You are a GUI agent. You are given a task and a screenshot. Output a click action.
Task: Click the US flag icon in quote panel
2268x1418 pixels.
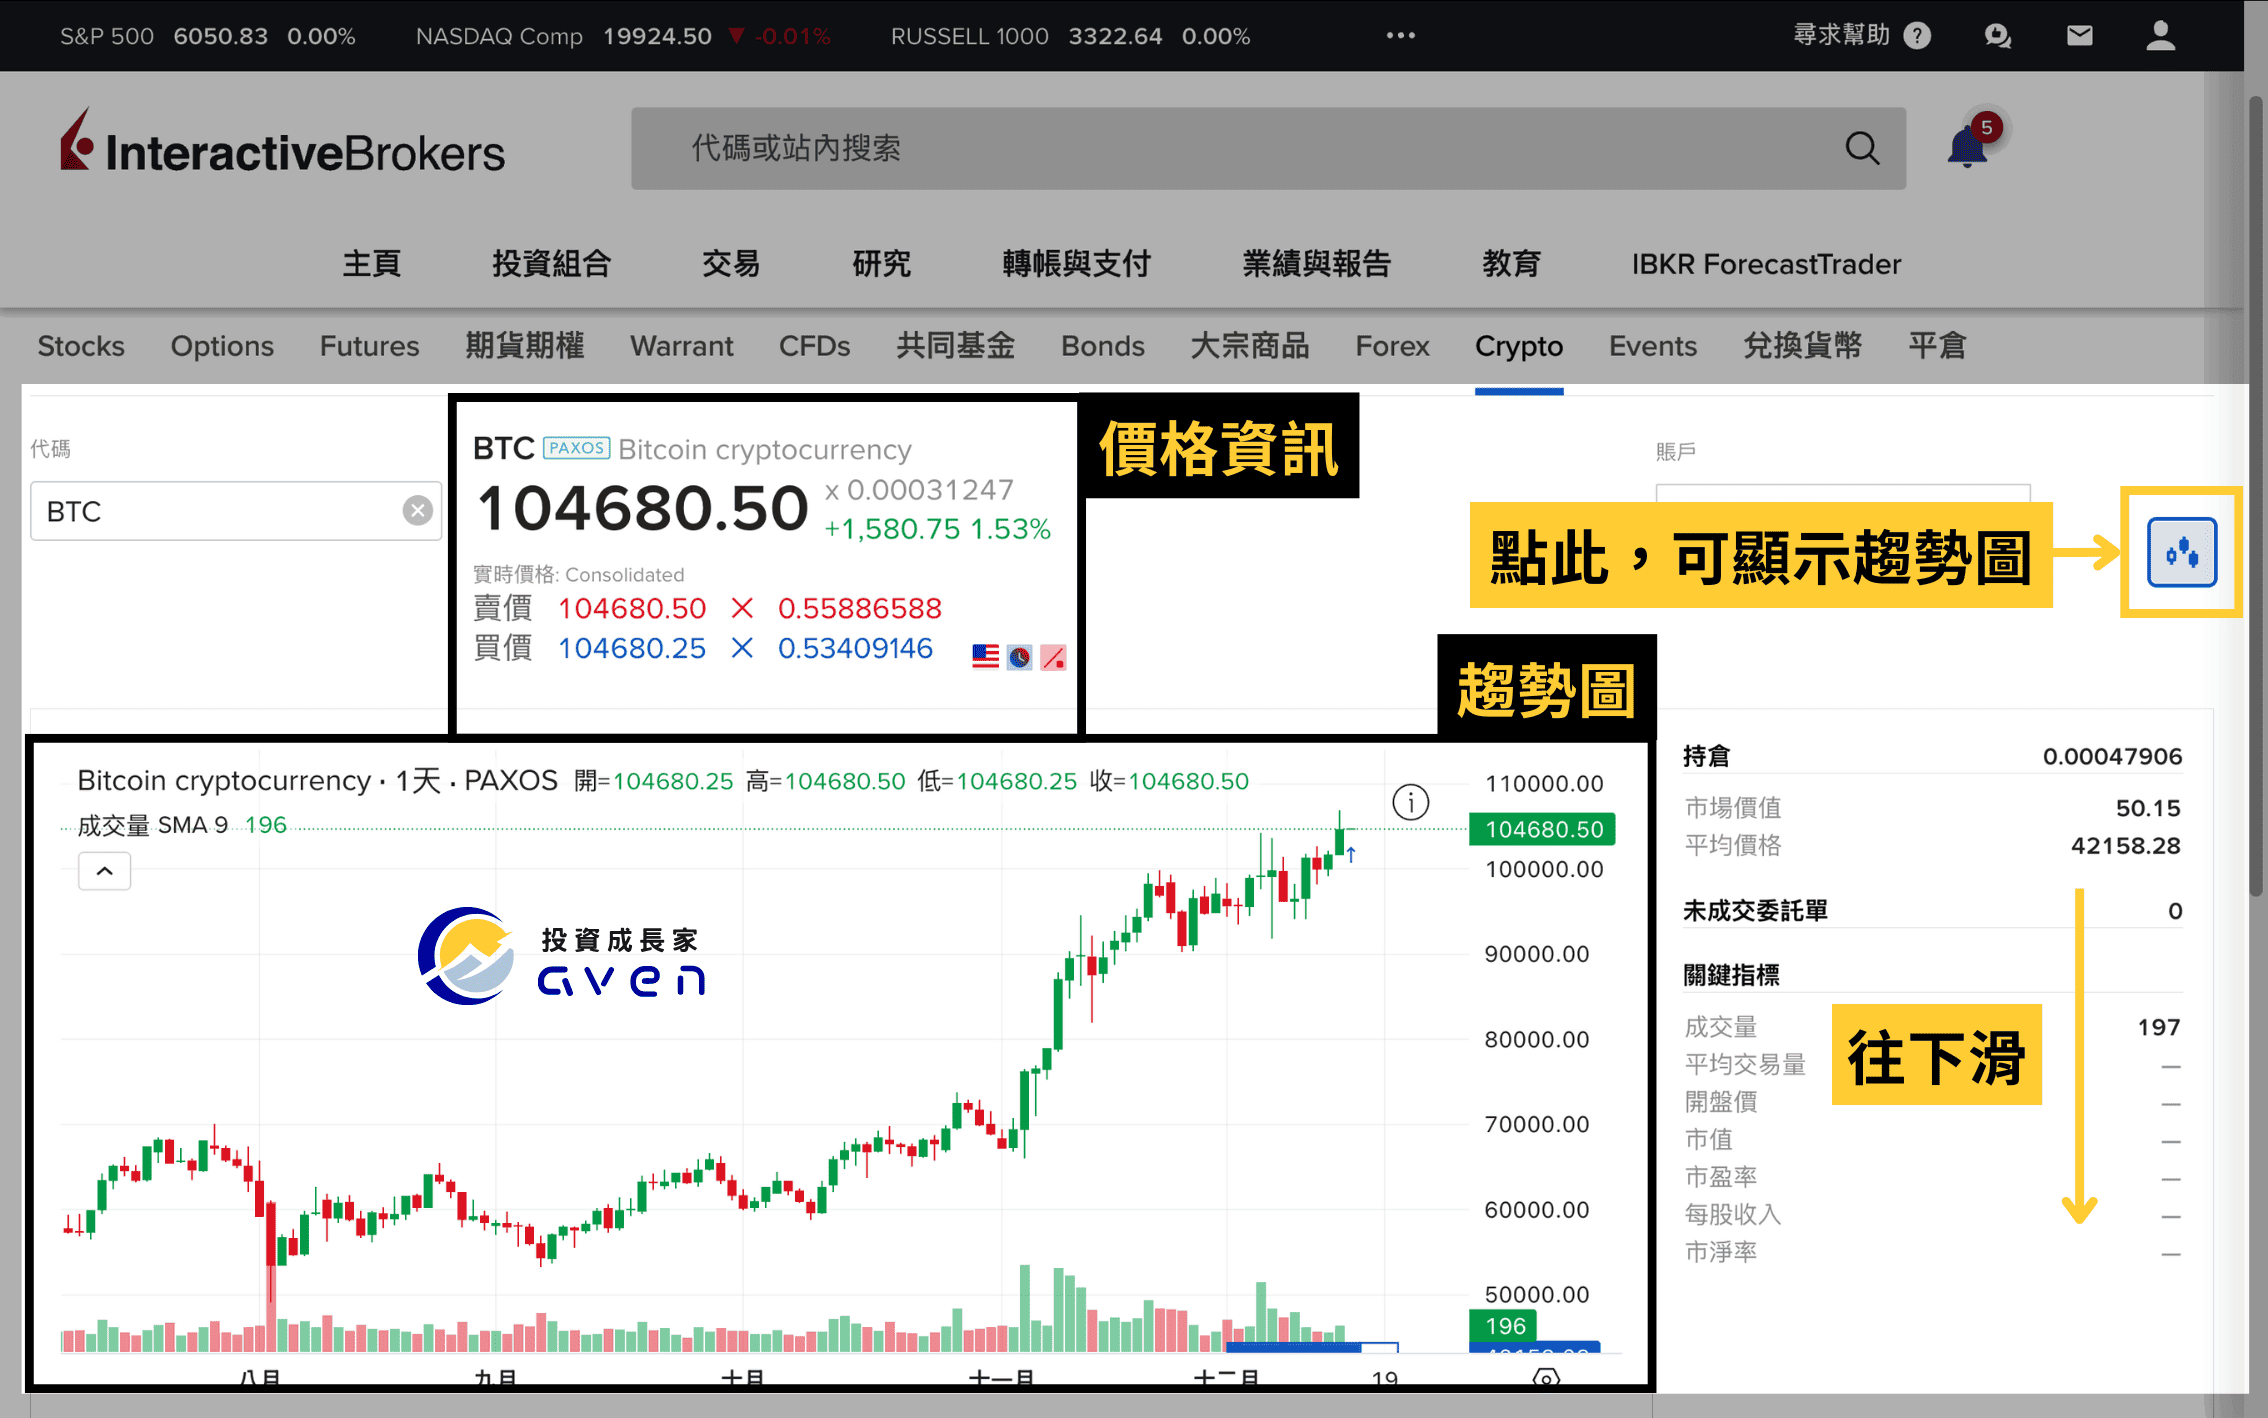[985, 657]
